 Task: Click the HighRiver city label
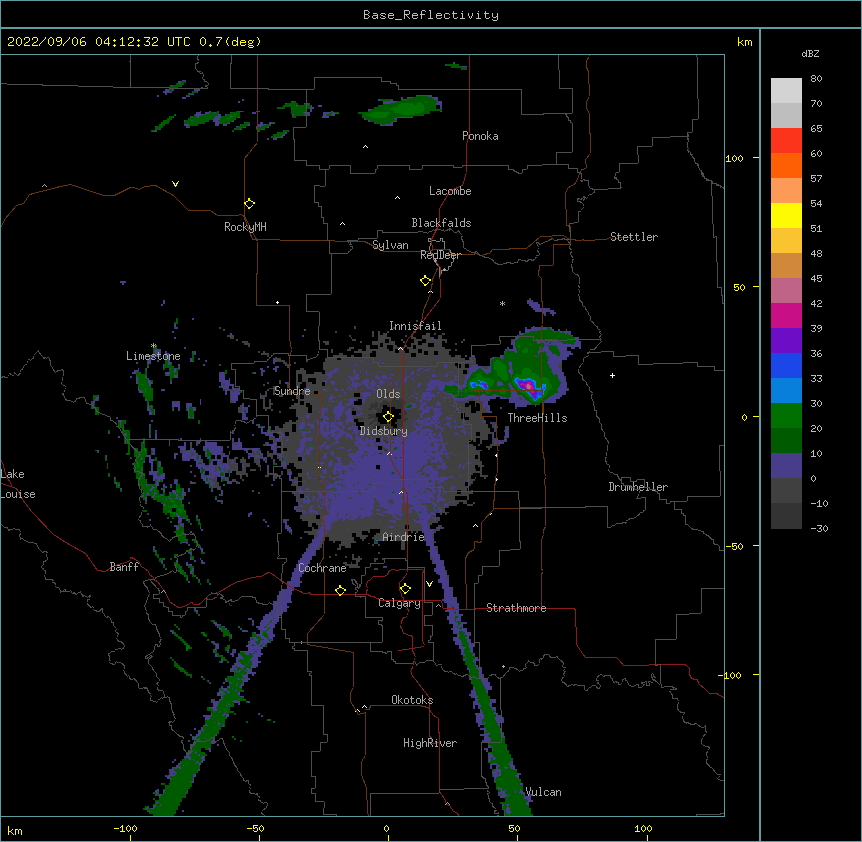(430, 743)
